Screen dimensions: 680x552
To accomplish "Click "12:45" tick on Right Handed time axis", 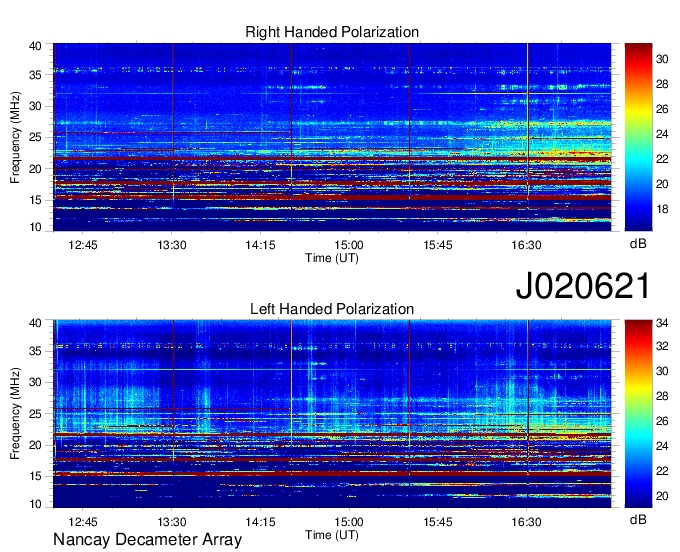I will point(83,245).
